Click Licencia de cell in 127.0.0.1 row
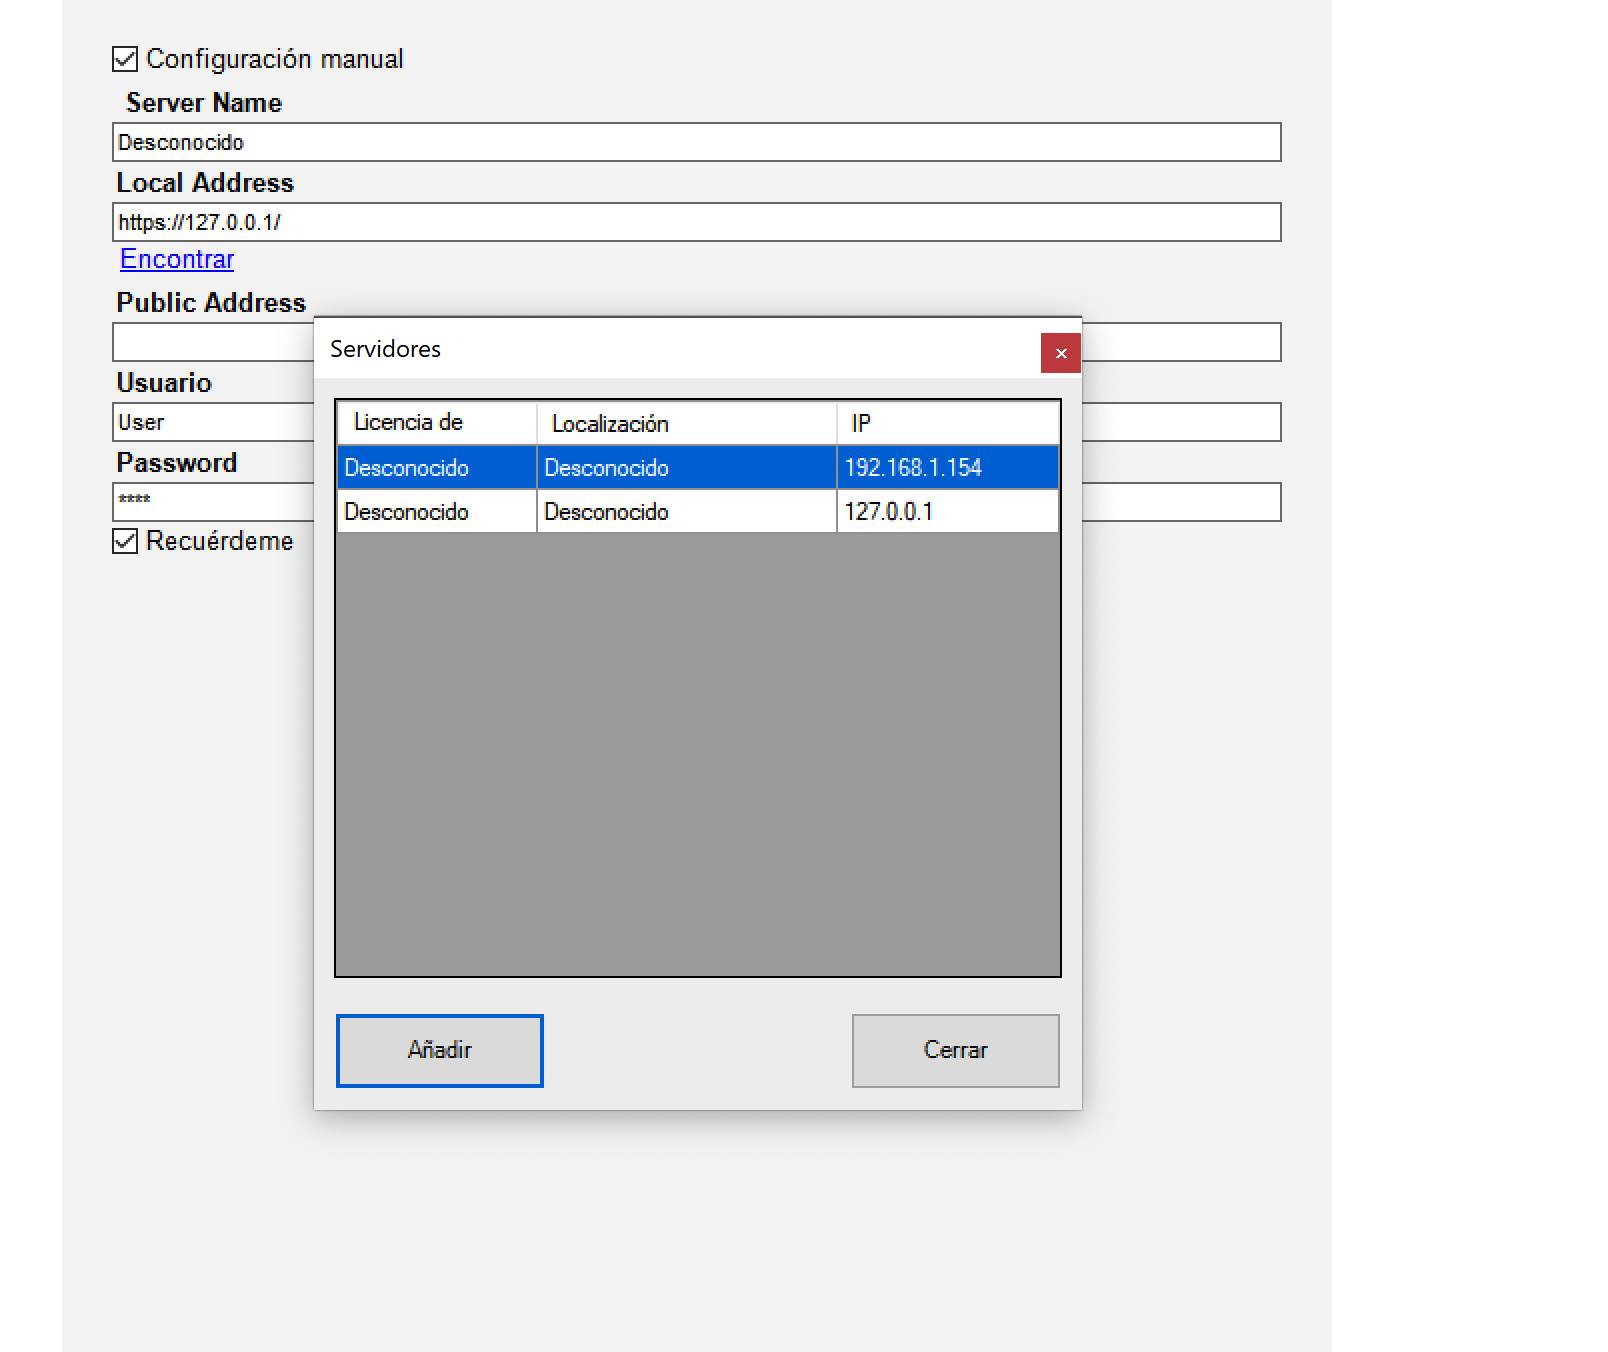The height and width of the screenshot is (1352, 1608). tap(436, 512)
